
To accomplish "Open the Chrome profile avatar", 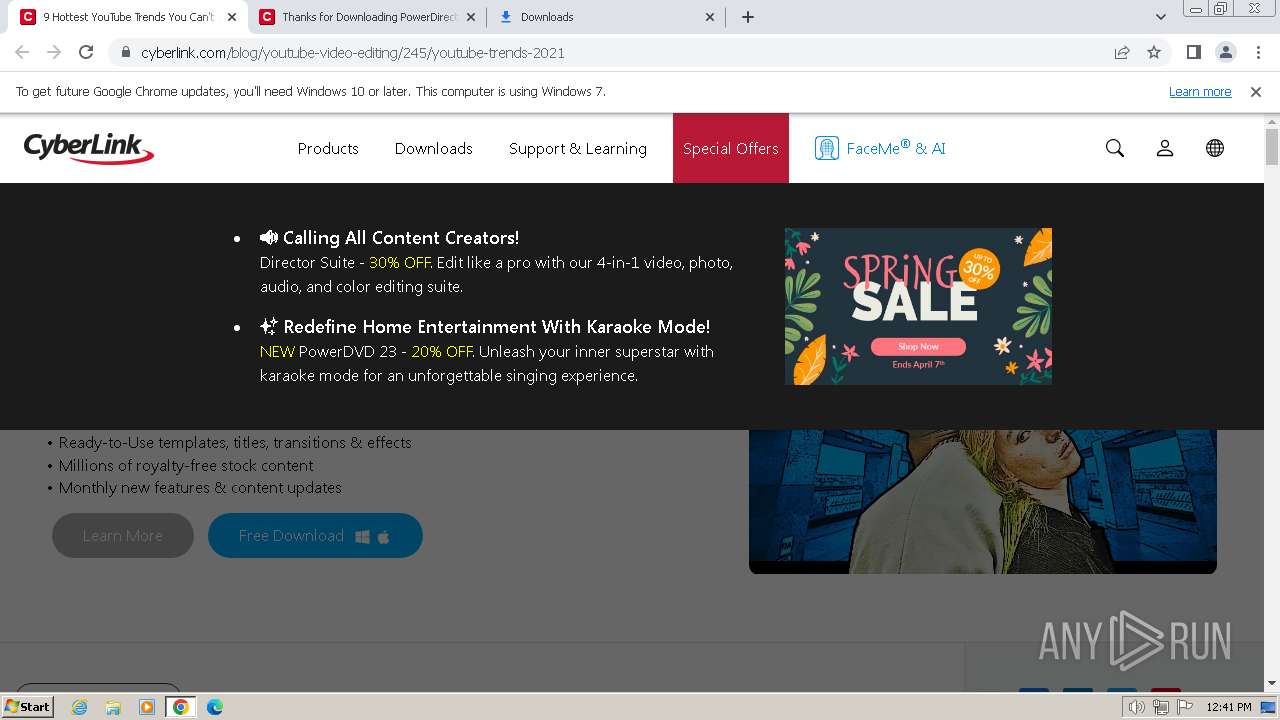I will [x=1225, y=52].
